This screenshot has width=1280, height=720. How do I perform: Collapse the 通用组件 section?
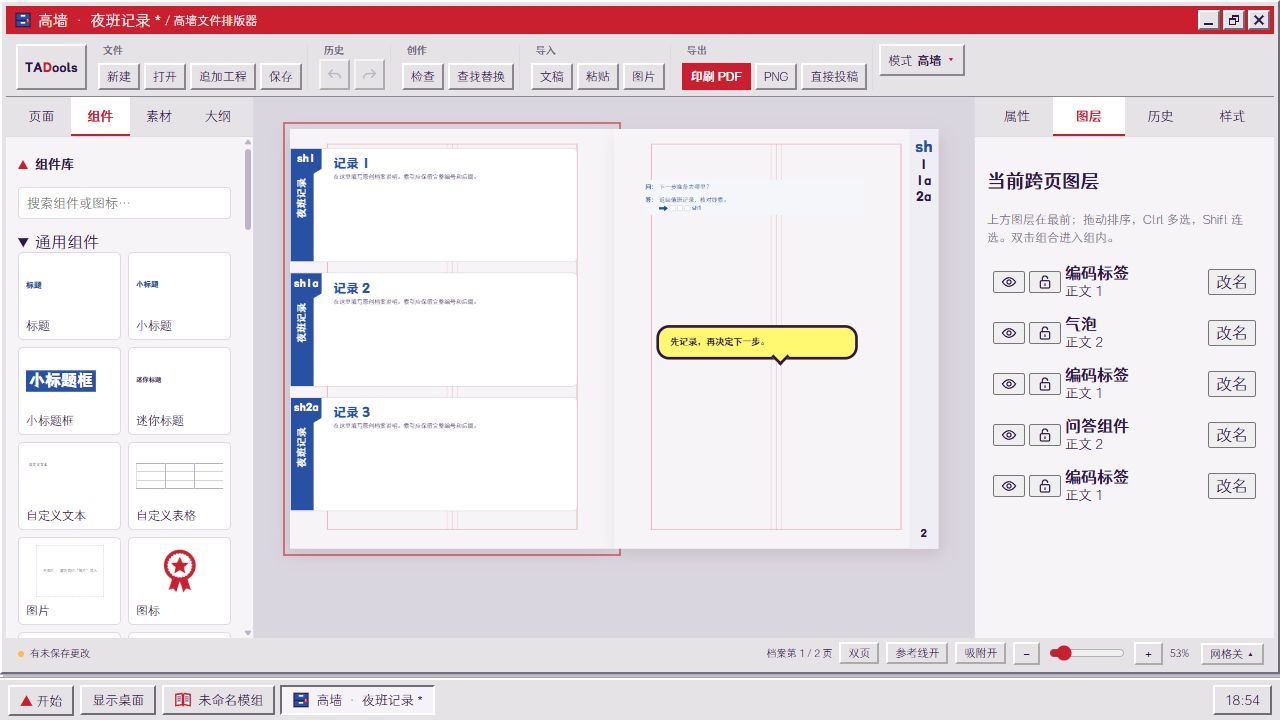pos(58,242)
